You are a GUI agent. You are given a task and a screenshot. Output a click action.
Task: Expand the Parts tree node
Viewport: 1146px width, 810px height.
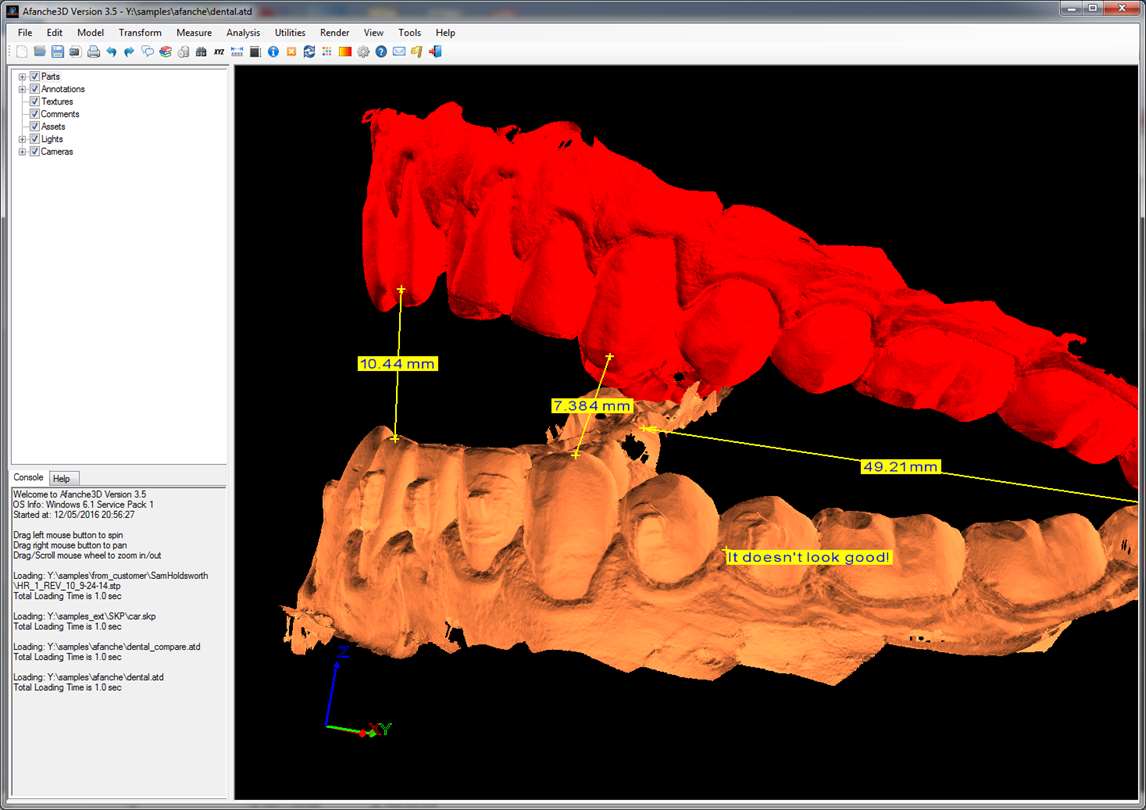[x=22, y=77]
